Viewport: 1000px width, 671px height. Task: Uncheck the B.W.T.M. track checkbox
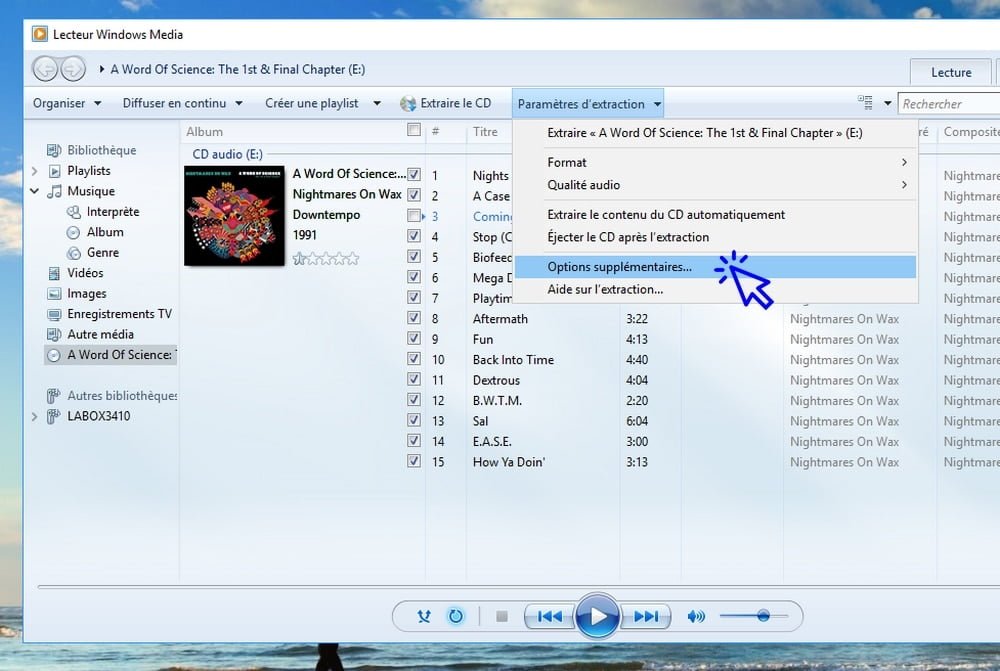(414, 399)
